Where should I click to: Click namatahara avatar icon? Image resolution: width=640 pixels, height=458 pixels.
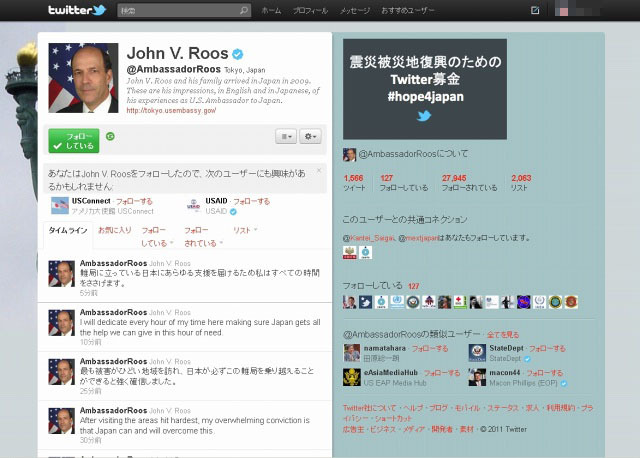pos(352,353)
